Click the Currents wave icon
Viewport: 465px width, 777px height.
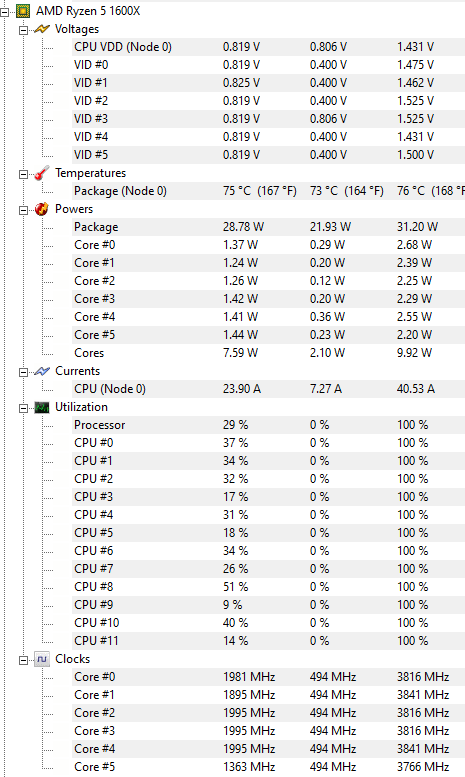[42, 371]
